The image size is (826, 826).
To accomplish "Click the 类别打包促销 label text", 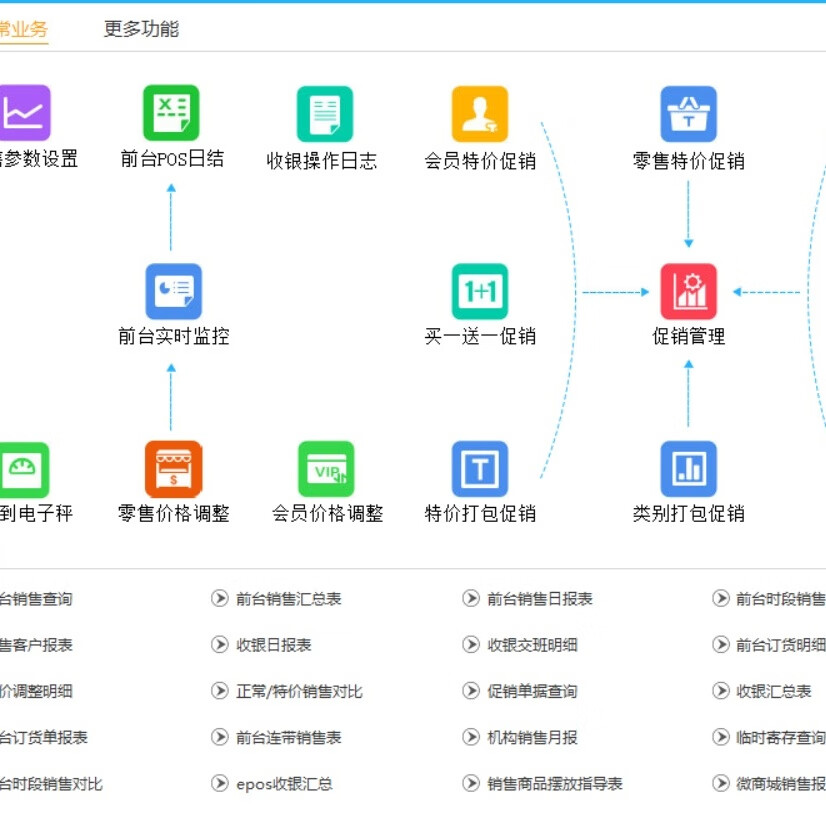I will click(689, 513).
